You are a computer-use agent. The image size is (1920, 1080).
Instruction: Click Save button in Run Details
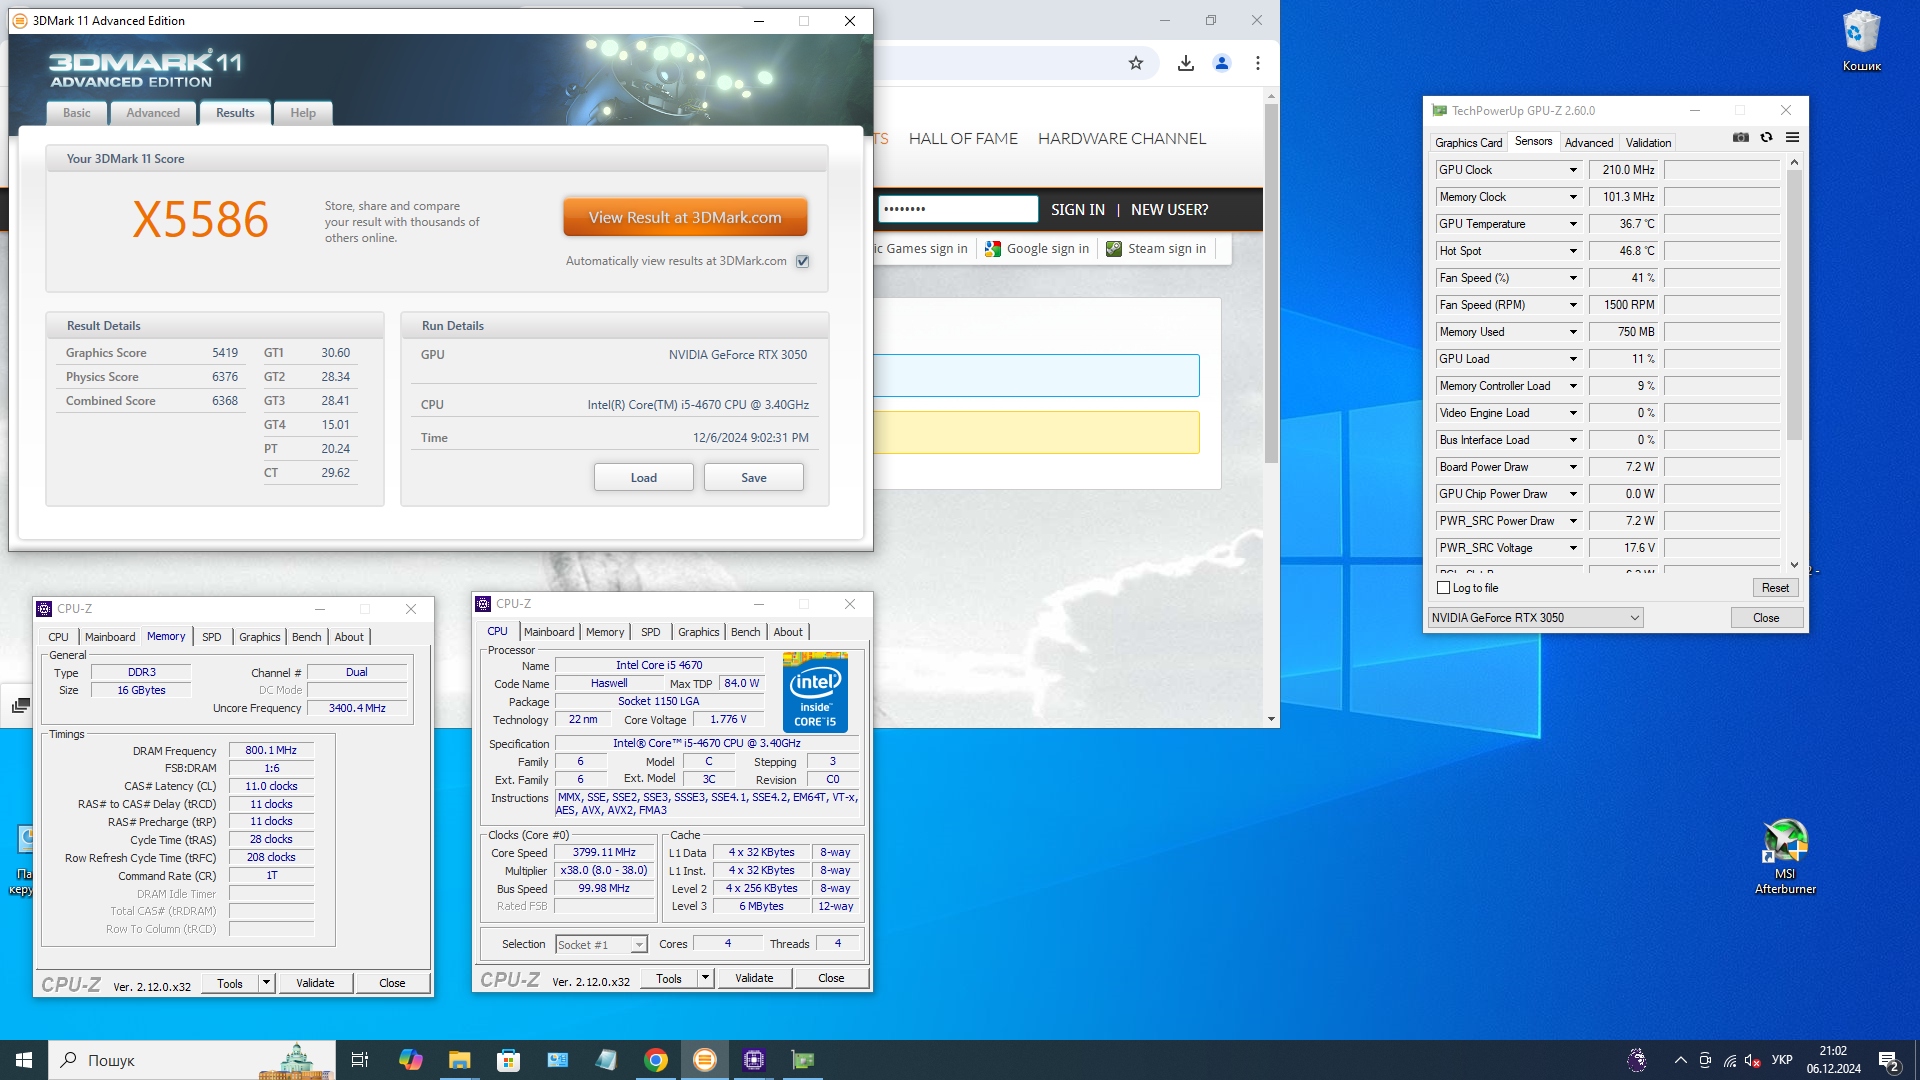[754, 478]
